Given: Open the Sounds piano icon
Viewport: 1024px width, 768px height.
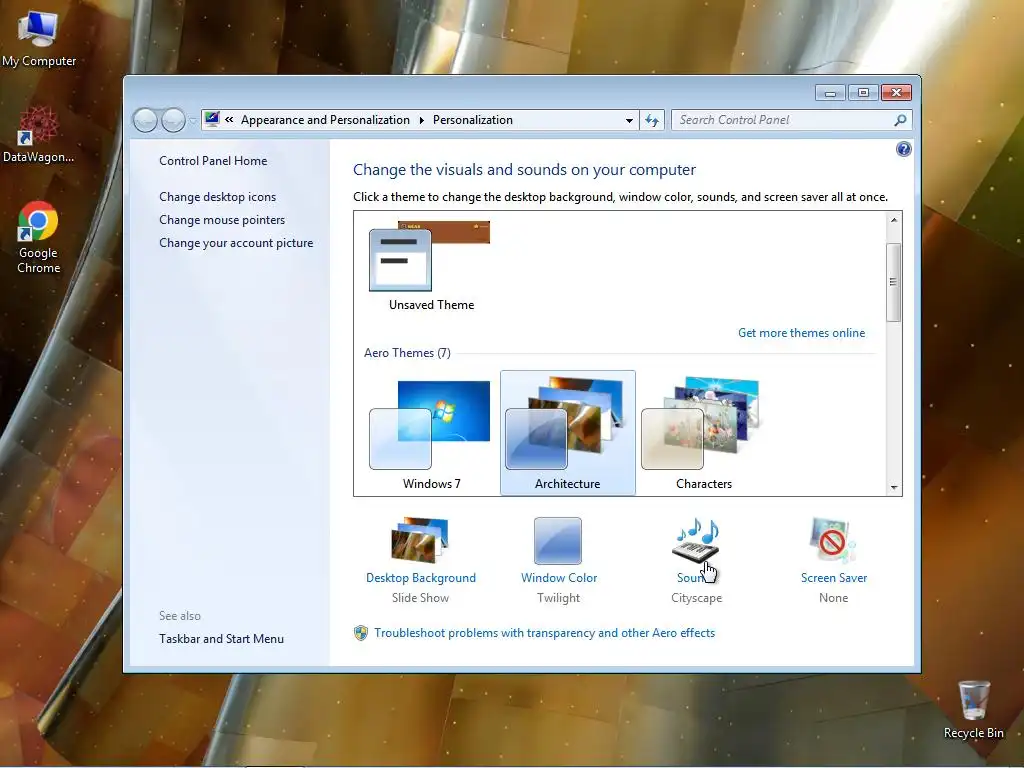Looking at the screenshot, I should 696,540.
